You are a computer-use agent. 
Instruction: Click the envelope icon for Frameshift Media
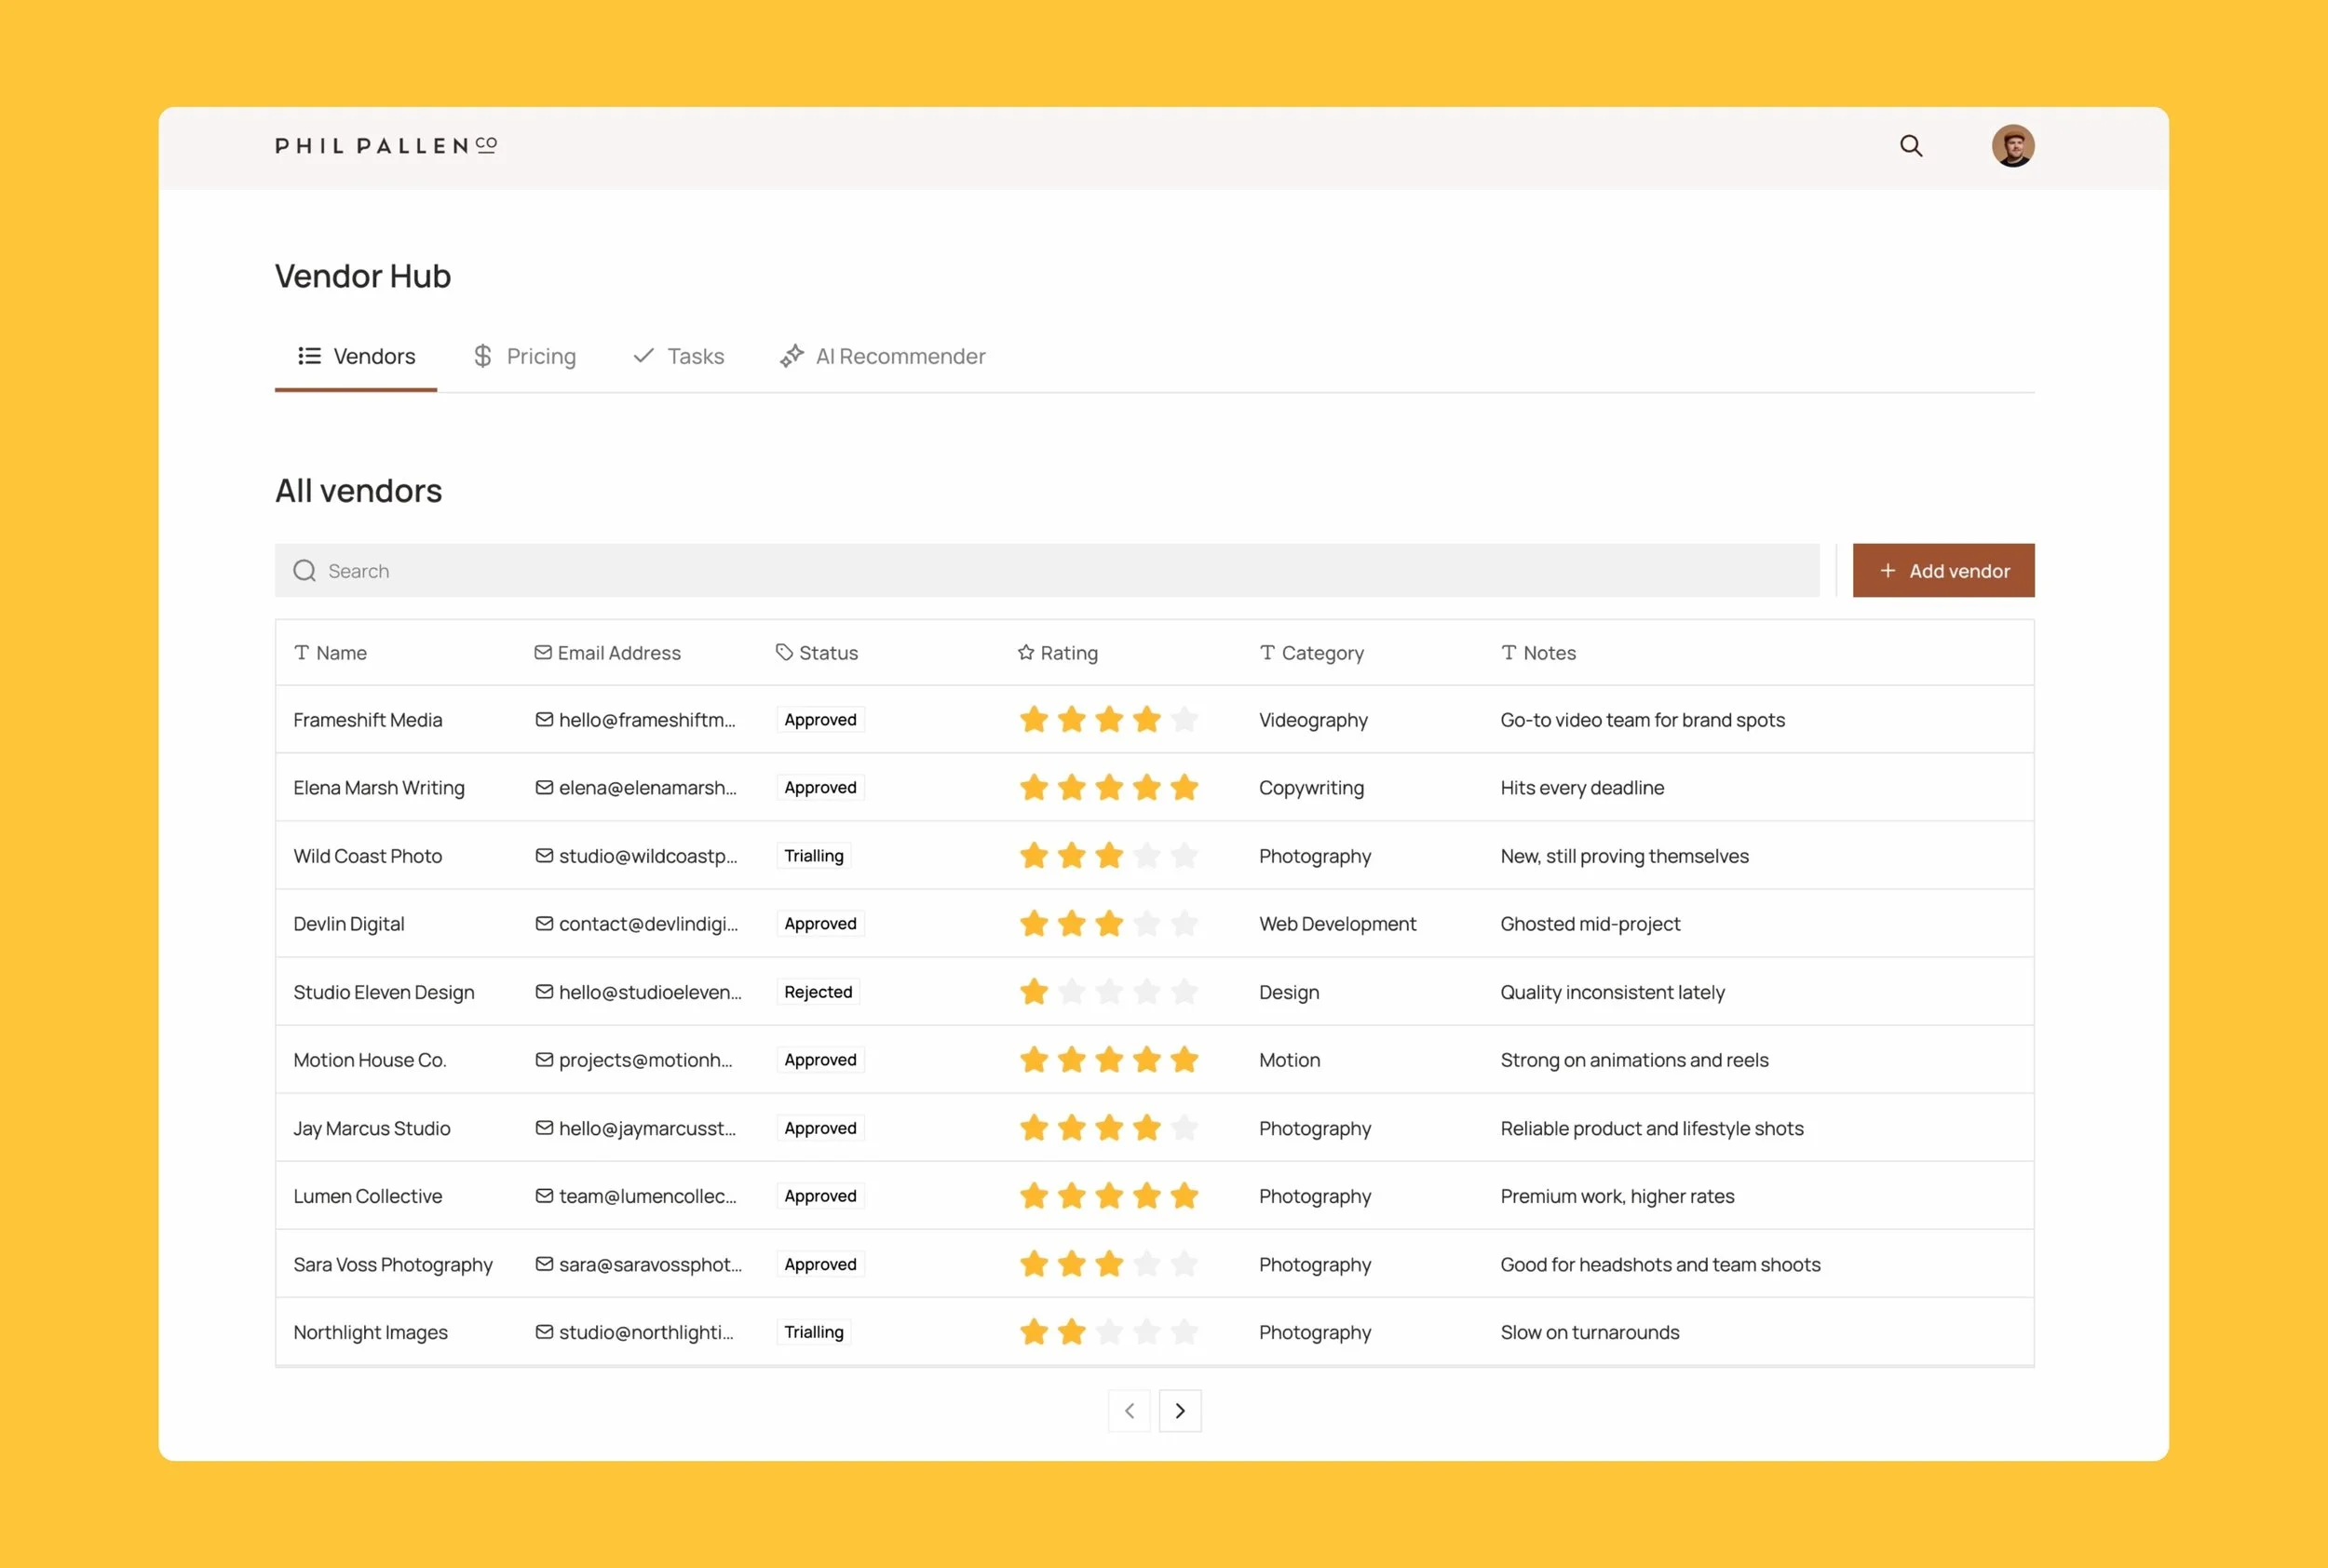click(x=544, y=720)
